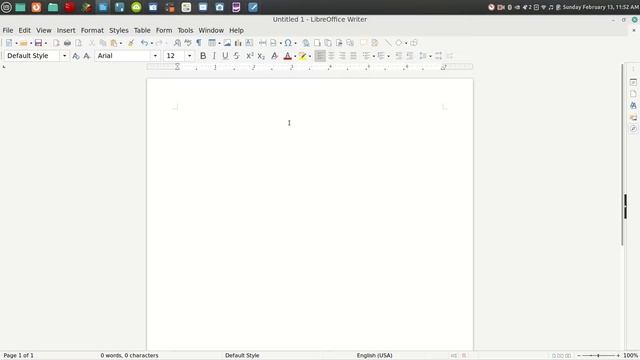This screenshot has width=640, height=360.
Task: Clear direct formatting icon
Action: point(275,56)
